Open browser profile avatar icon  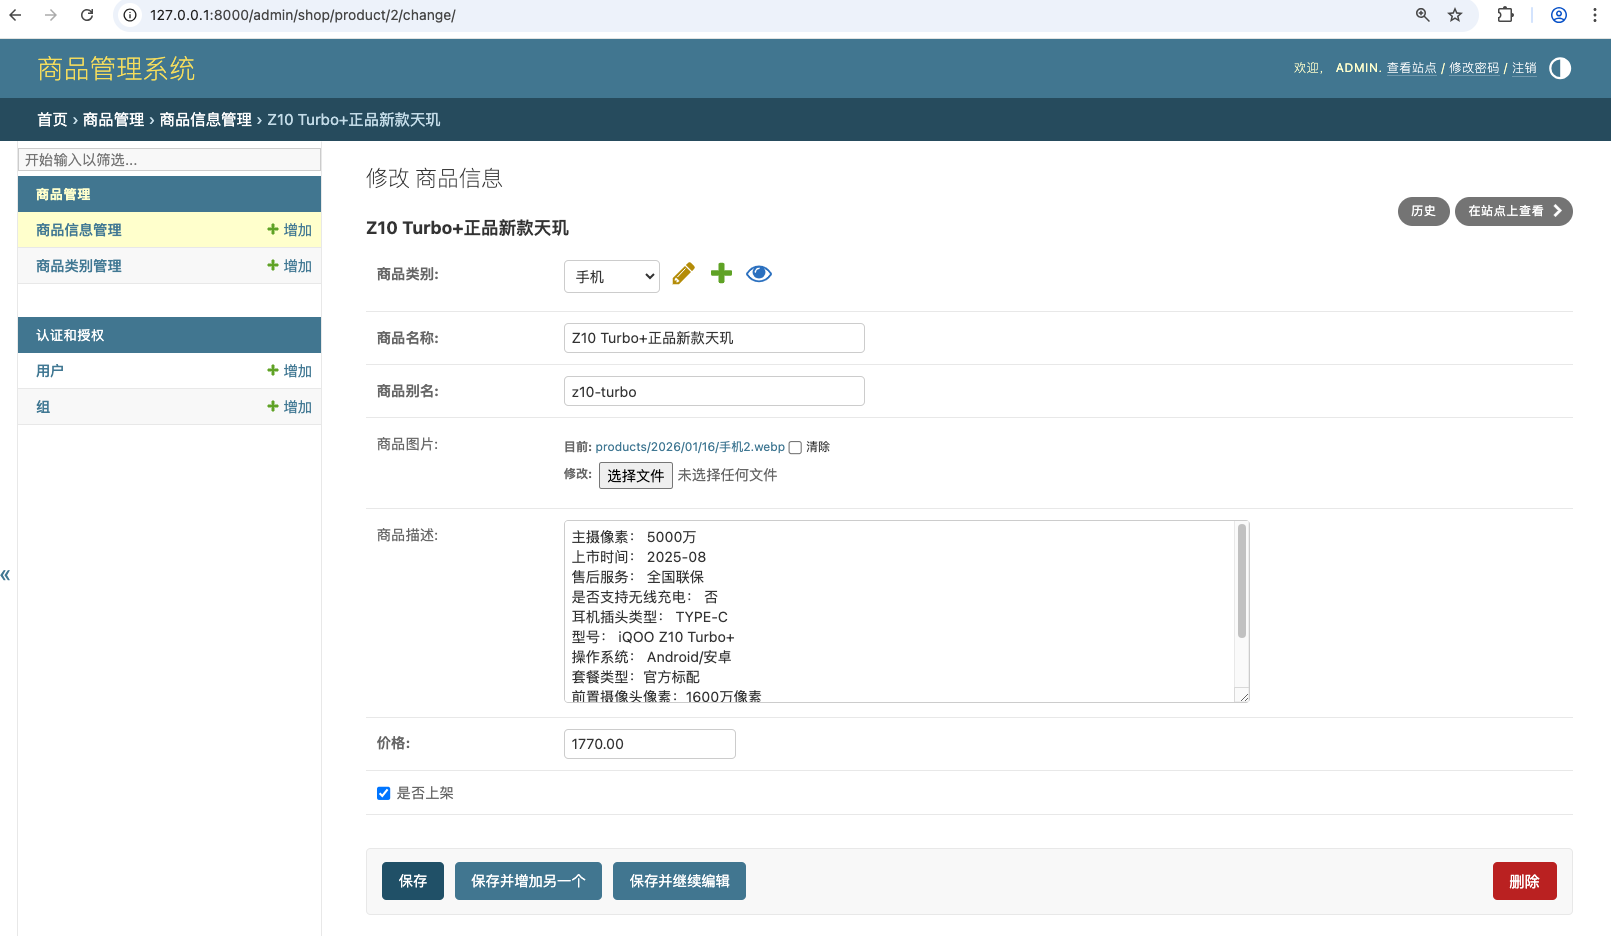(x=1559, y=15)
